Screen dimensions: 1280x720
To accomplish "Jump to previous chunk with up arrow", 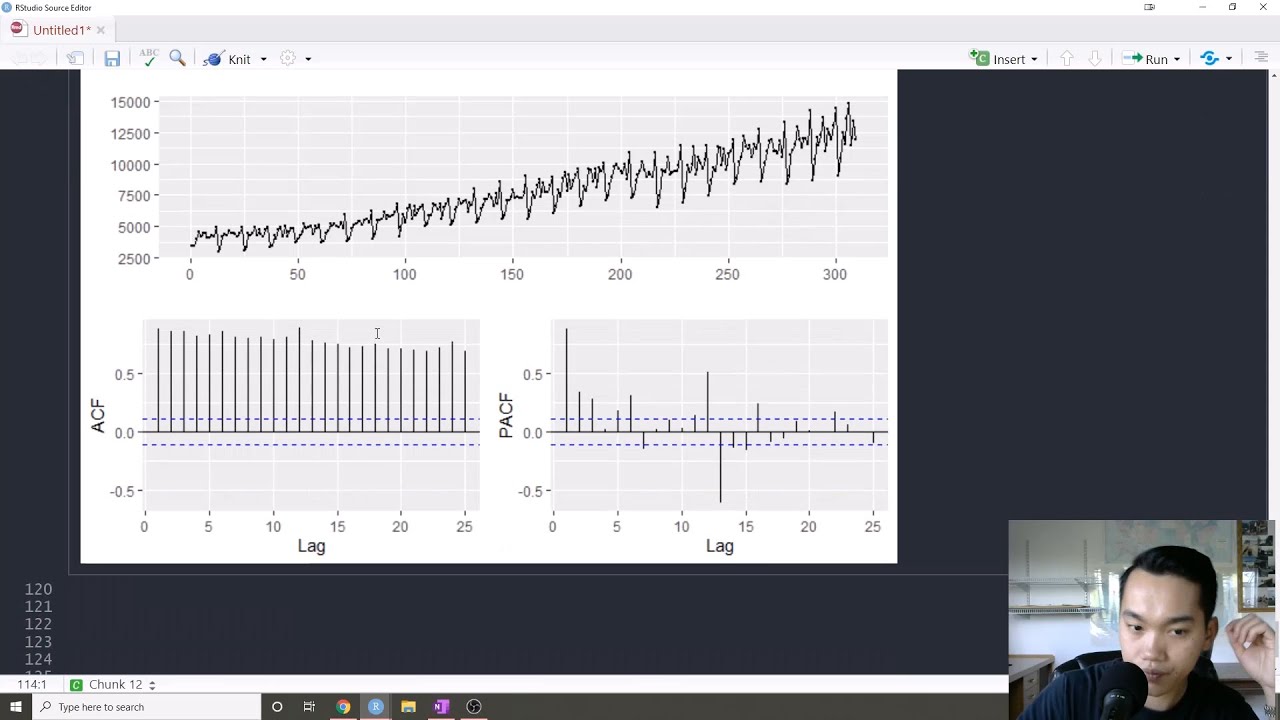I will [x=1067, y=59].
